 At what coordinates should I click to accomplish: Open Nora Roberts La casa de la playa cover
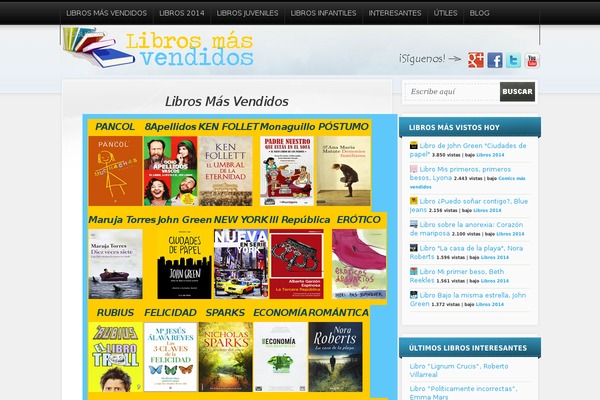click(336, 357)
